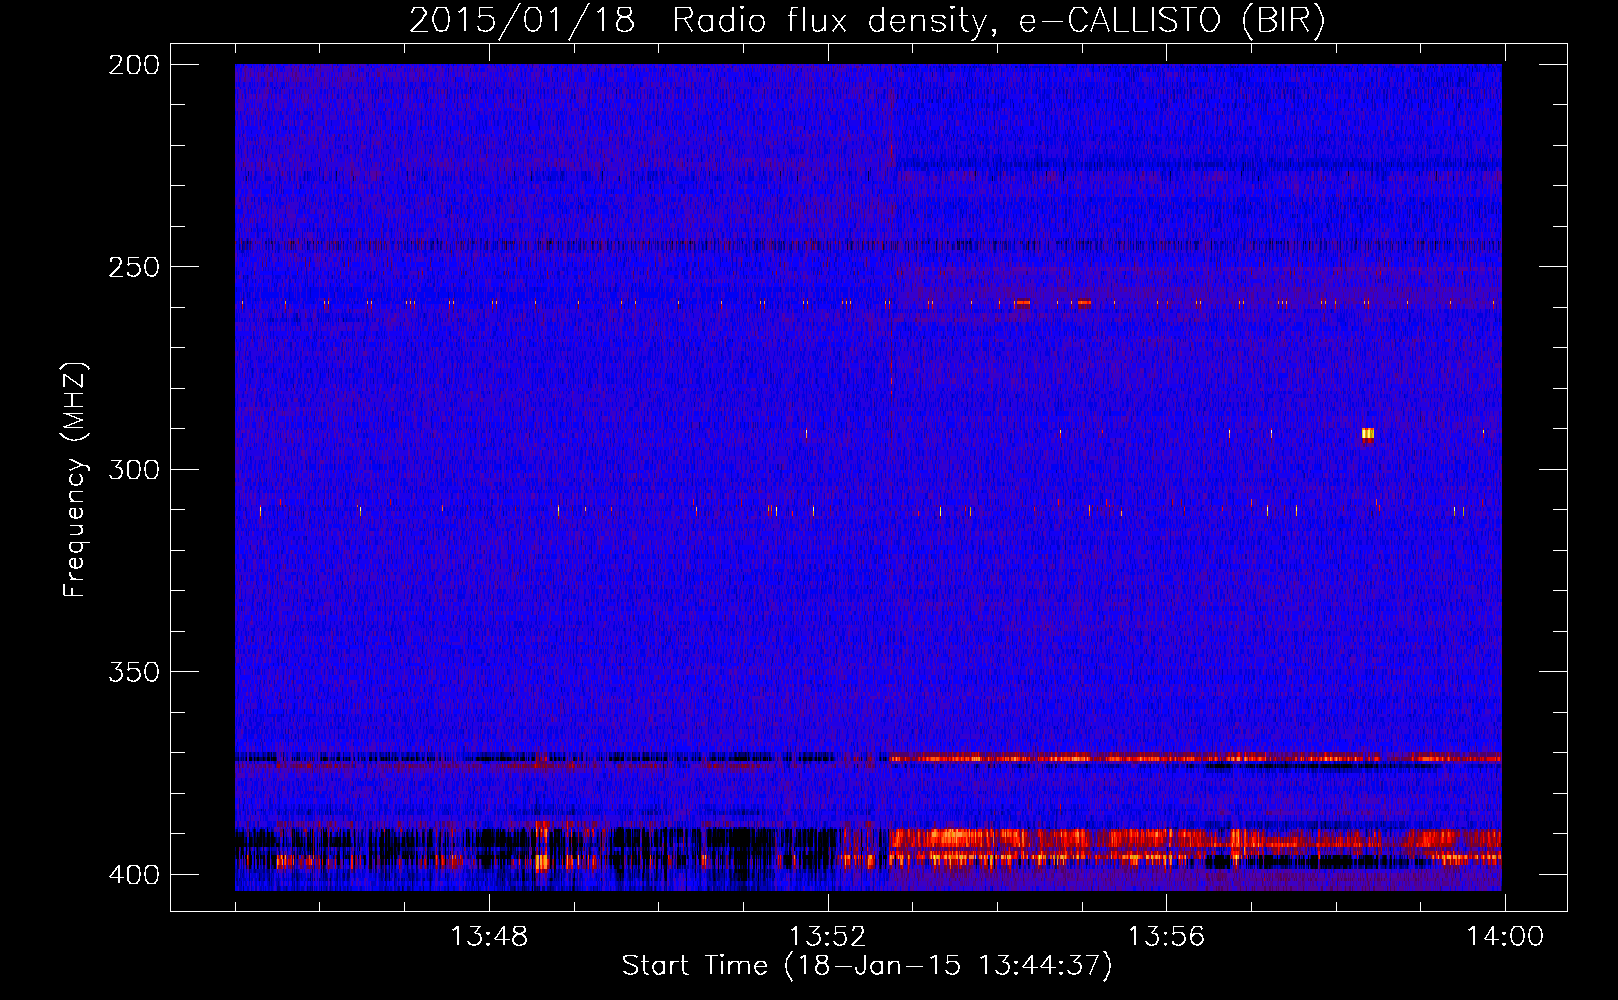Click the 400 frequency tick label
Viewport: 1618px width, 1000px height.
tap(134, 875)
